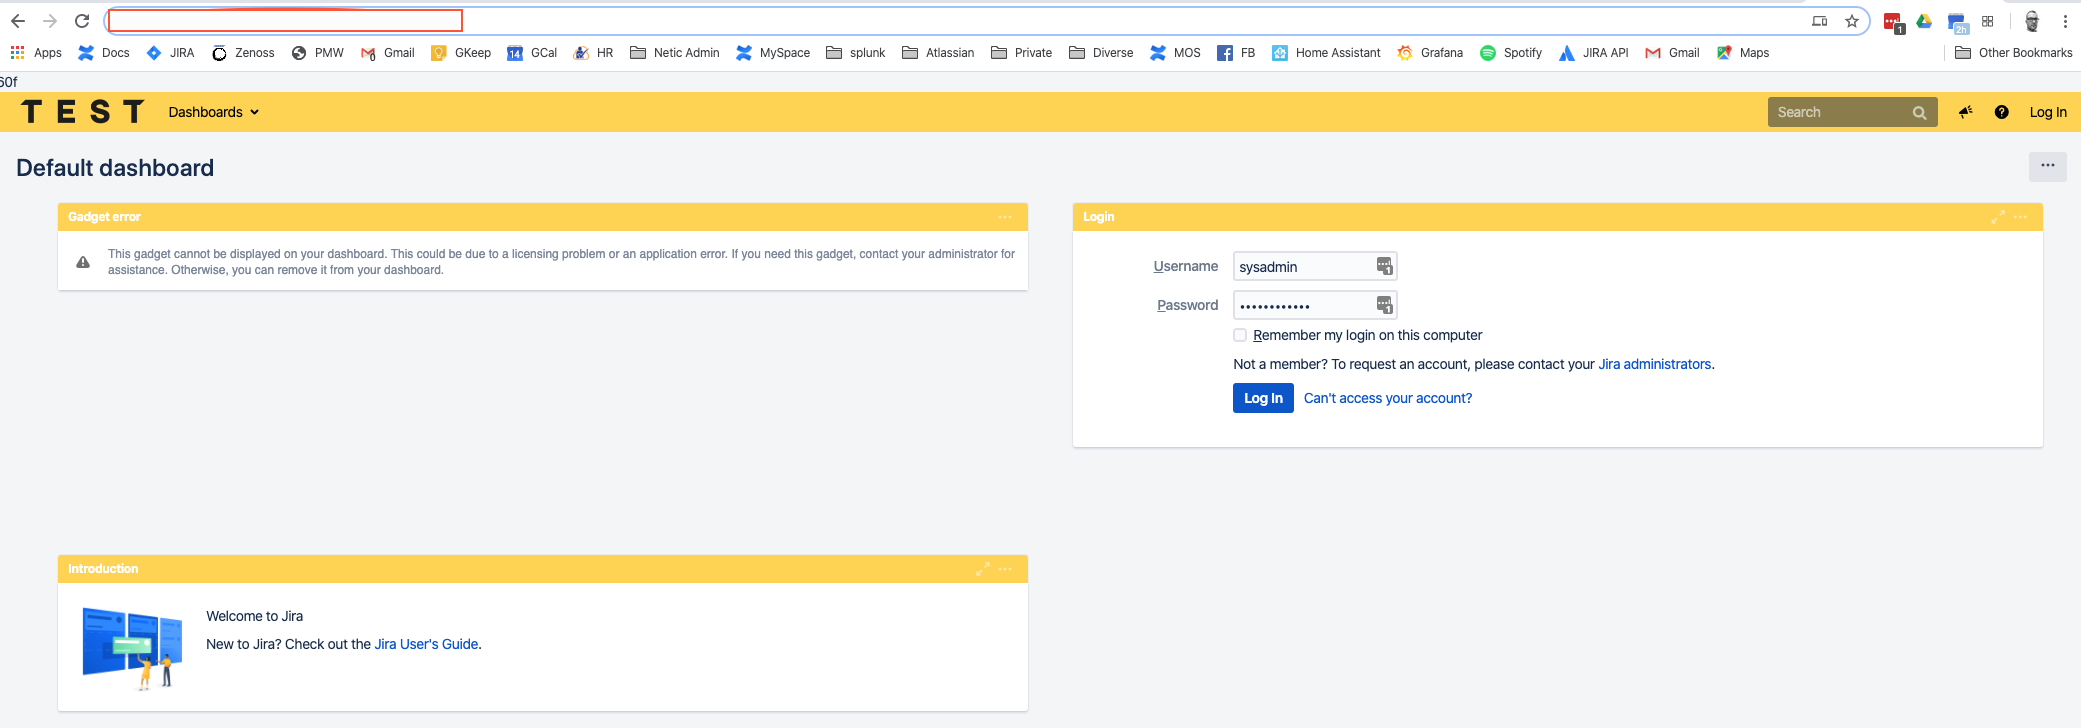Viewport: 2081px width, 728px height.
Task: Open the Jira administrators link
Action: point(1654,364)
